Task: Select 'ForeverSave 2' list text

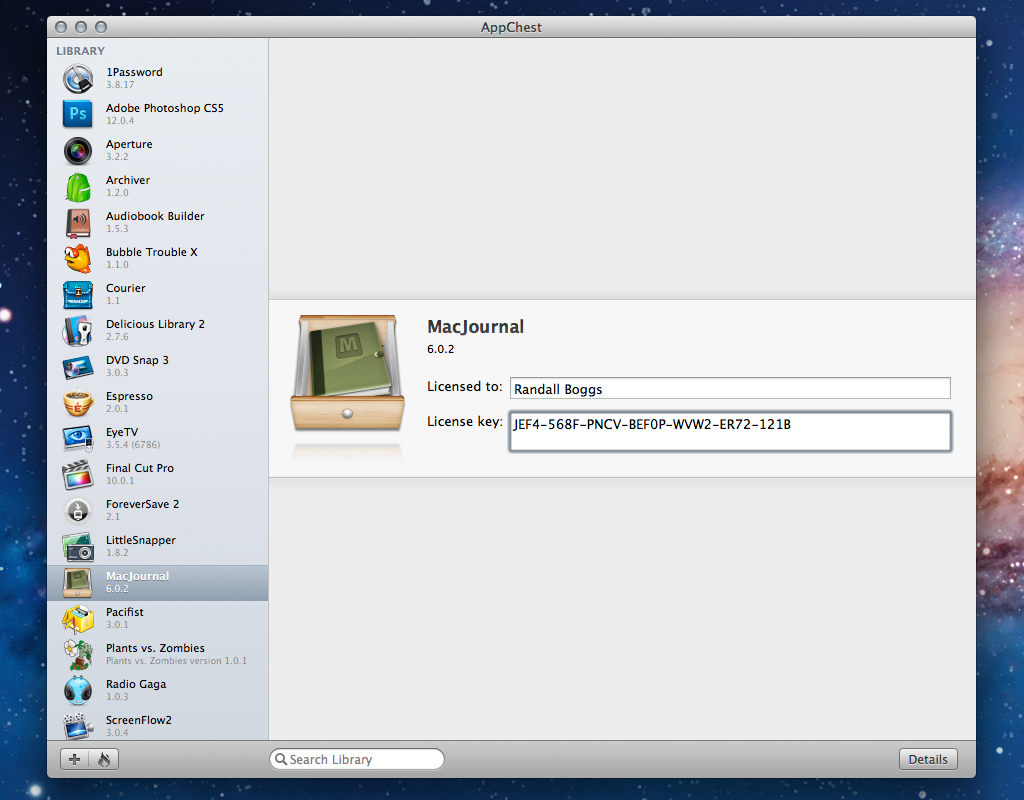Action: click(142, 504)
